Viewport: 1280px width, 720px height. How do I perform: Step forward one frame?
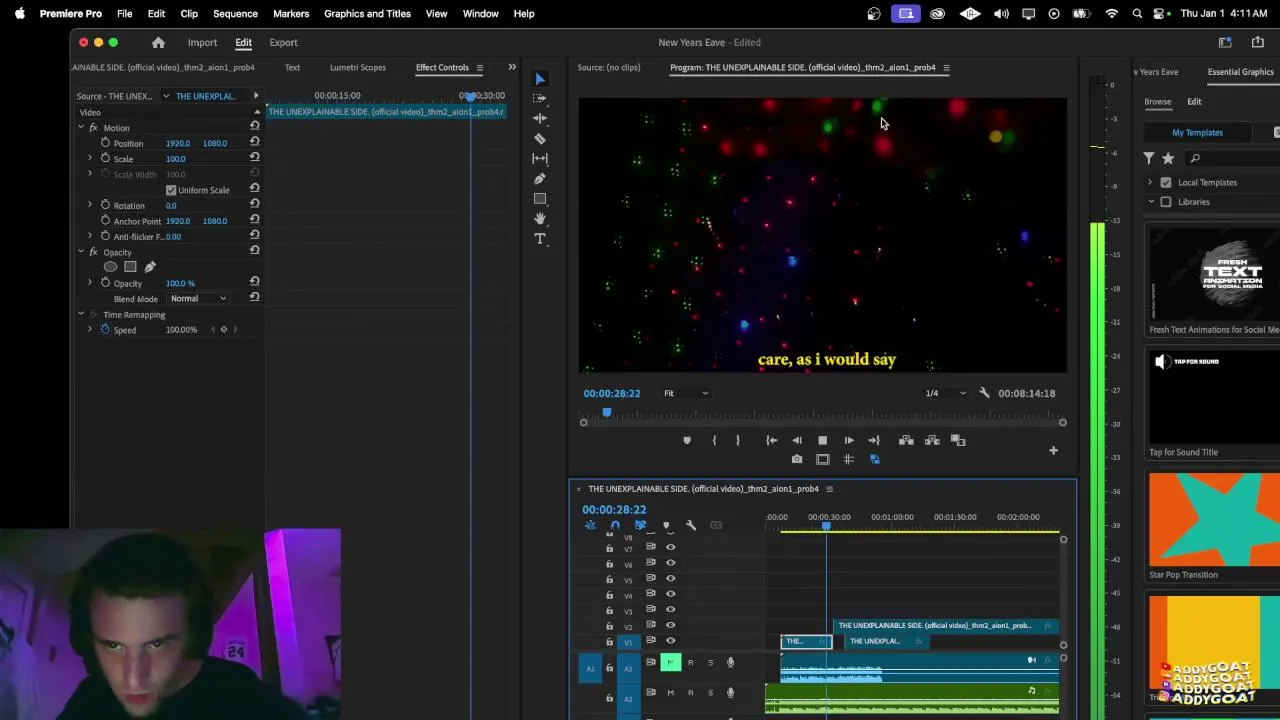pyautogui.click(x=849, y=440)
